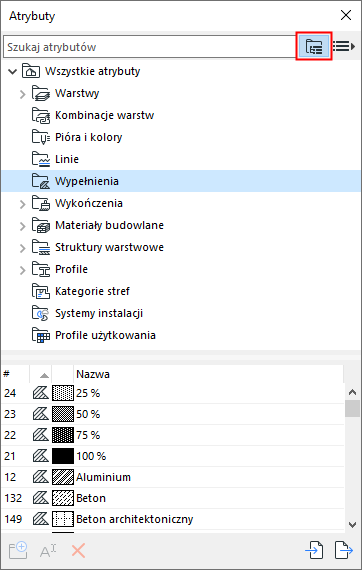Click the Warstwy layers folder icon
362x570 pixels.
tap(41, 93)
